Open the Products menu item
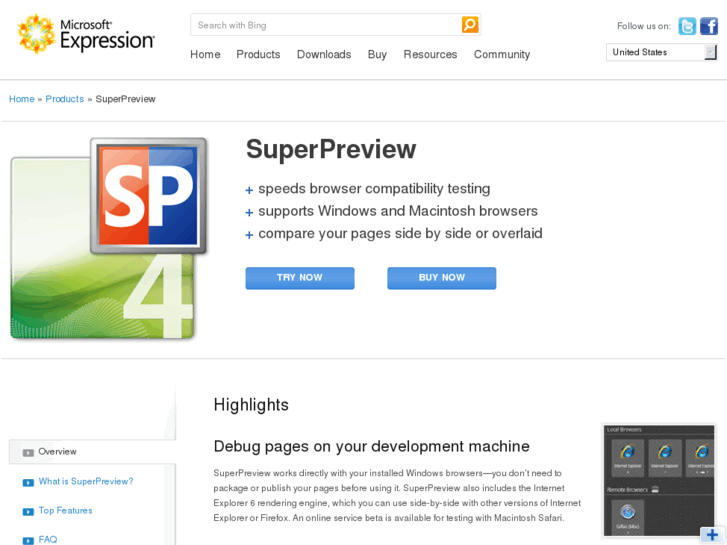The height and width of the screenshot is (545, 727). click(x=258, y=54)
